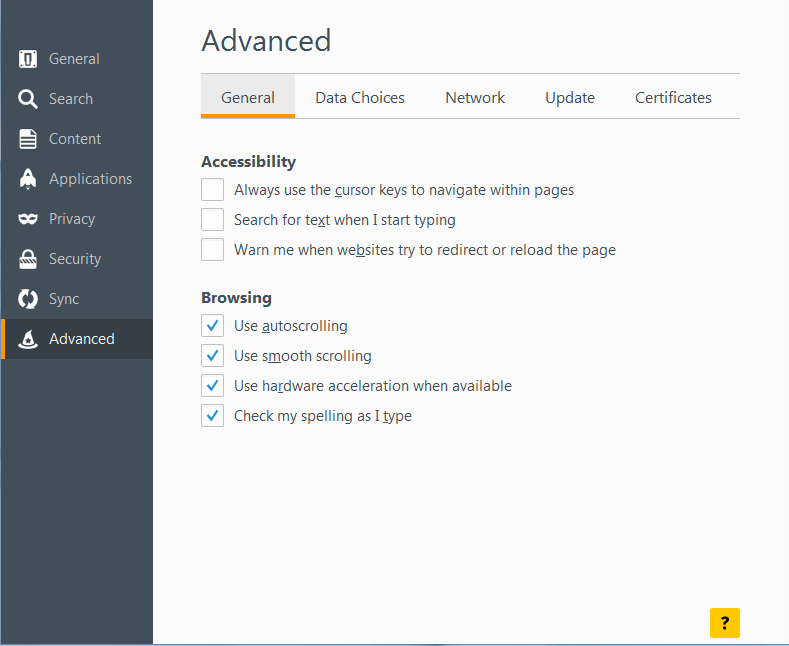The width and height of the screenshot is (789, 646).
Task: Click 'Use hardware acceleration when available' label
Action: click(372, 386)
